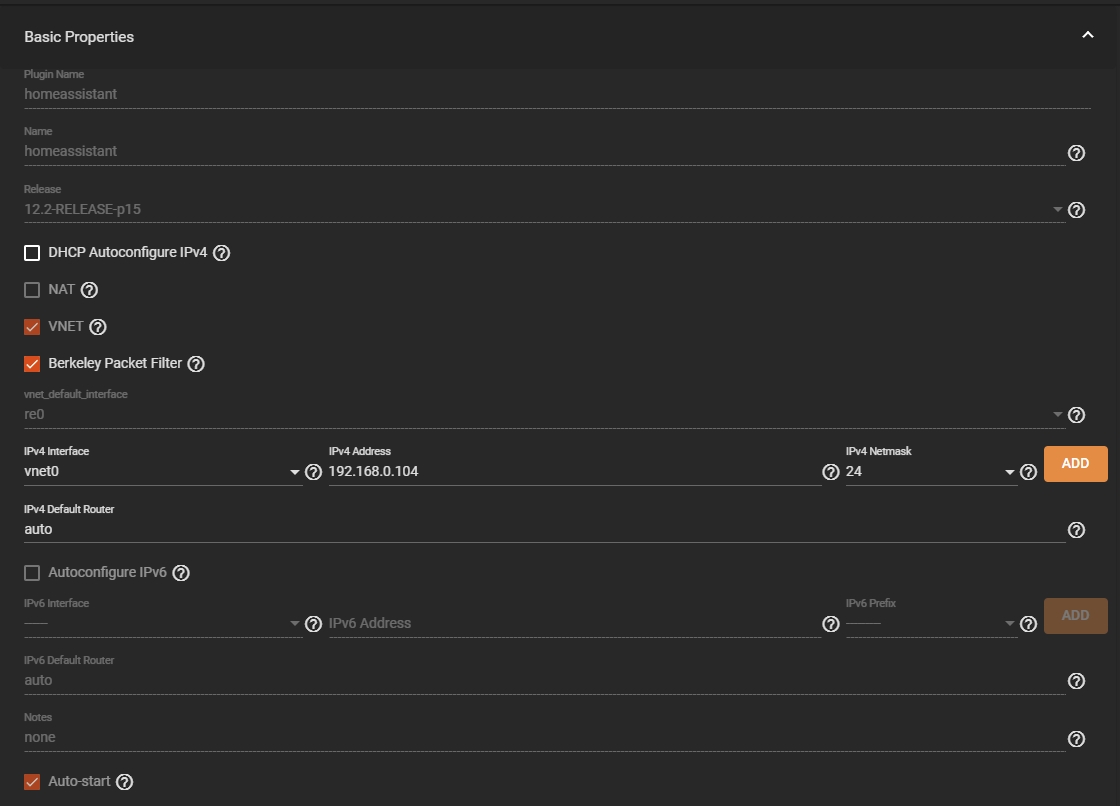Show help for IPv4 Netmask dropdown
The image size is (1120, 806).
1029,472
